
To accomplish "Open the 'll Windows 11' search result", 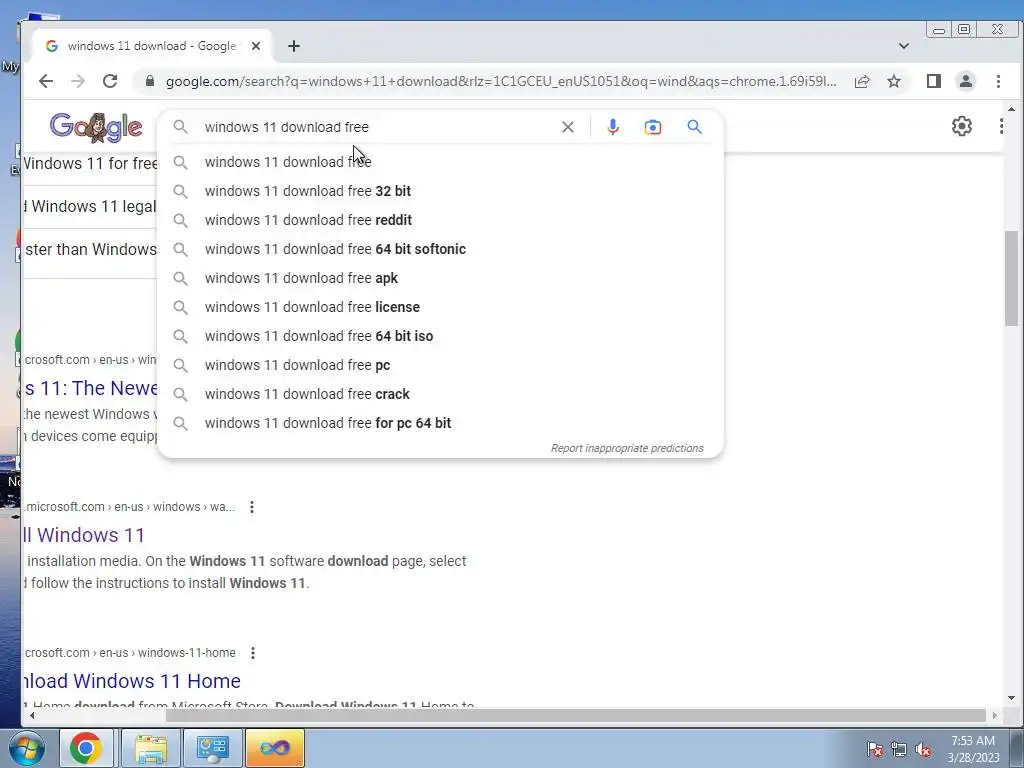I will click(x=84, y=535).
